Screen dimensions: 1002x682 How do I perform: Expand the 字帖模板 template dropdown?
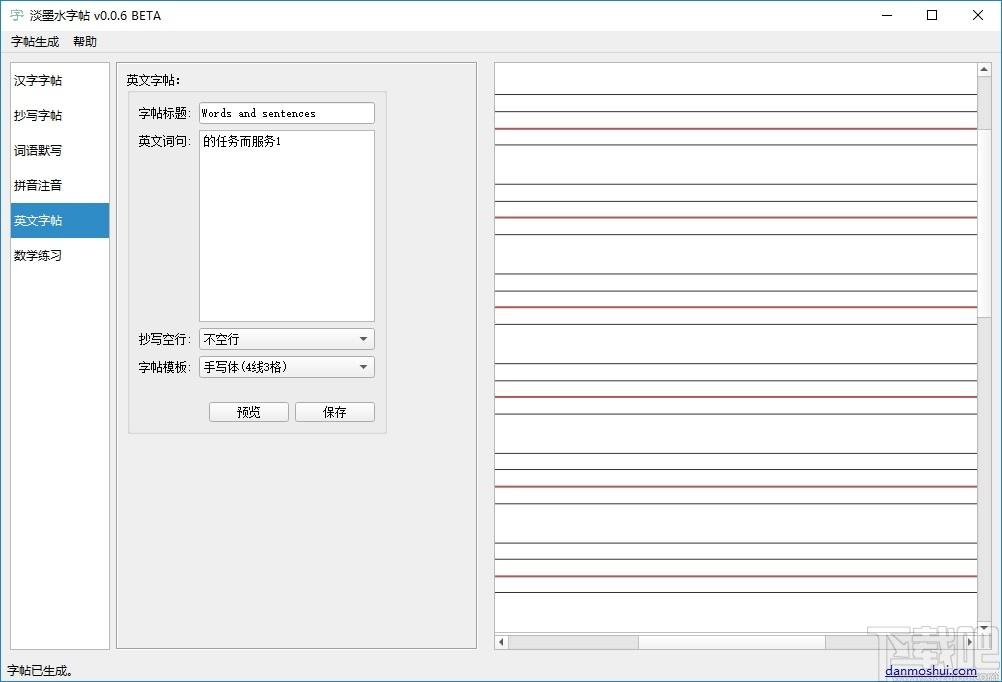pos(287,367)
